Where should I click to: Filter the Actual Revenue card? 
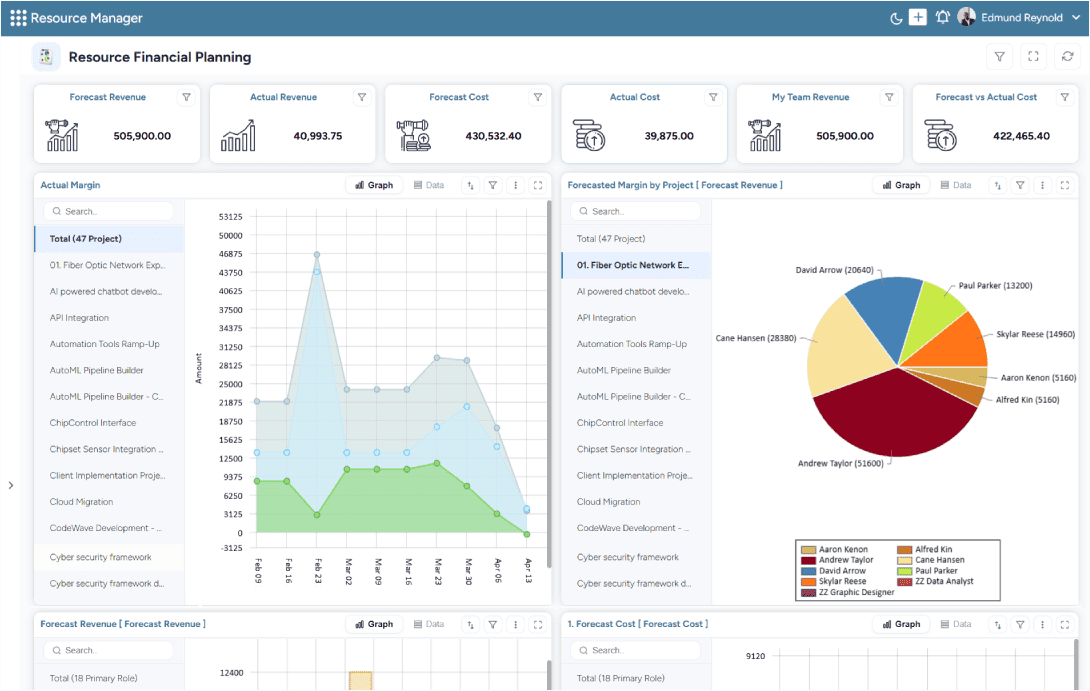[x=361, y=97]
